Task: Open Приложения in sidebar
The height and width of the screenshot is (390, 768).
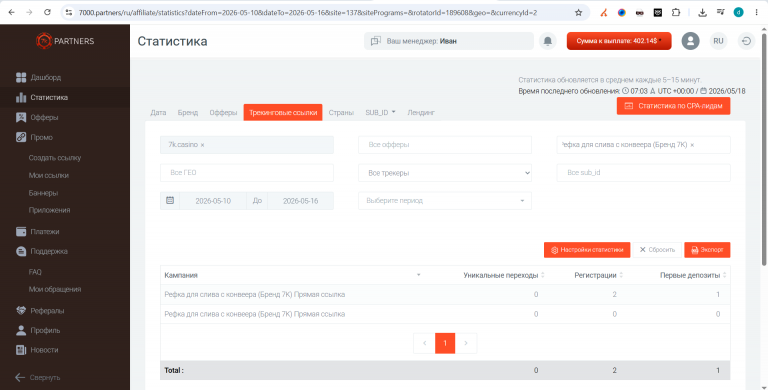Action: 49,210
